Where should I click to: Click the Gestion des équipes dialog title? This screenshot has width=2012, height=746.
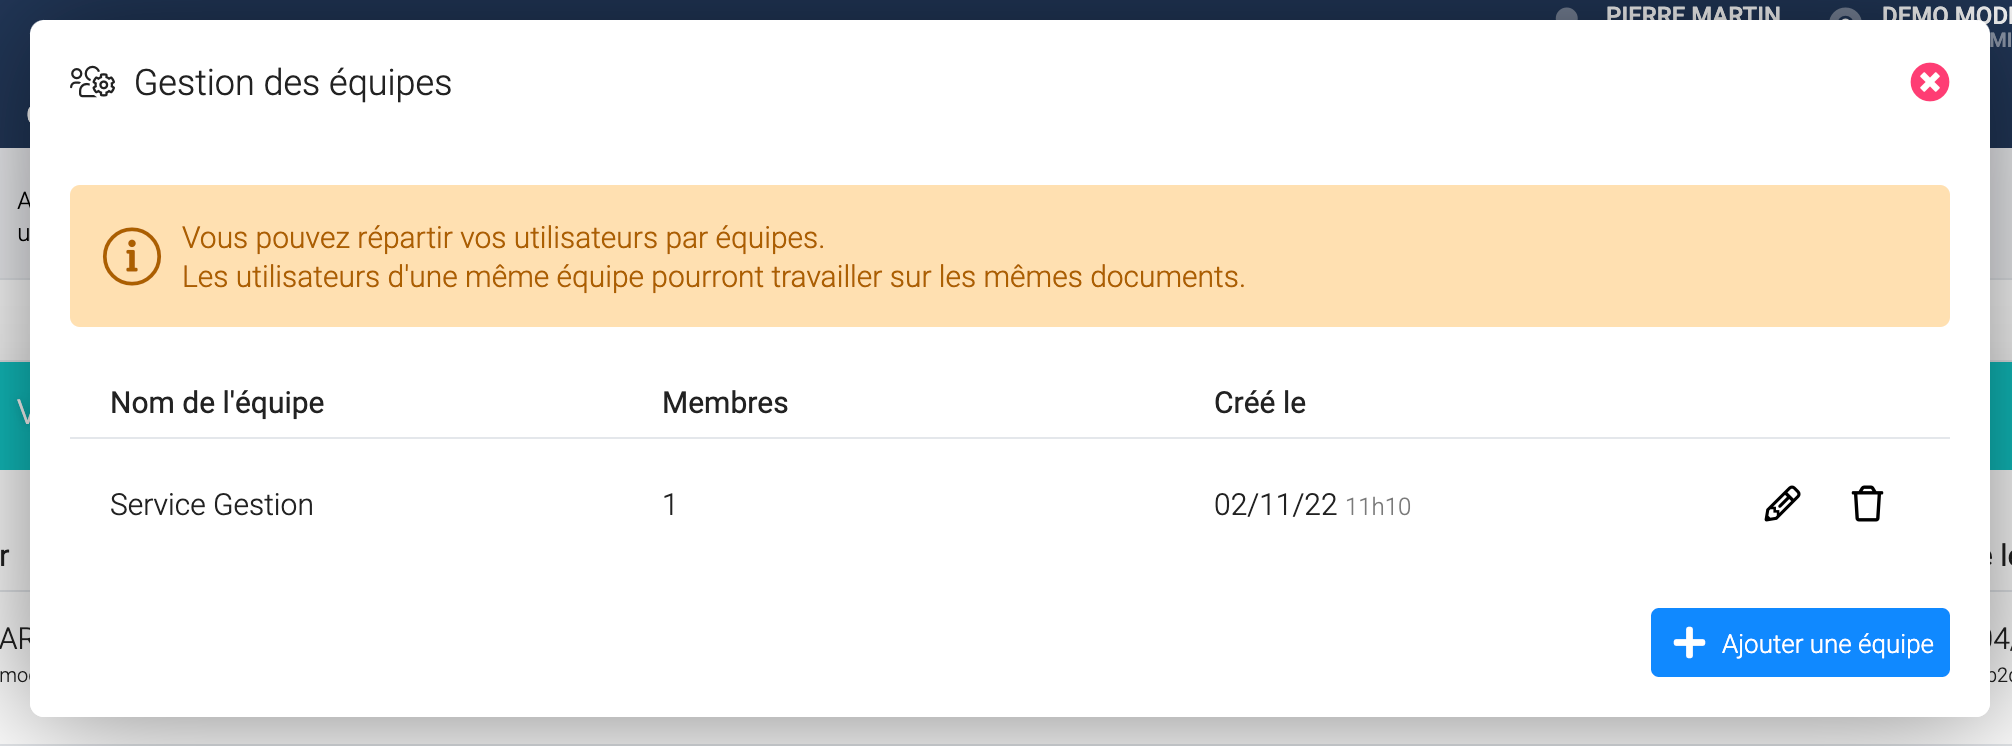[x=293, y=83]
